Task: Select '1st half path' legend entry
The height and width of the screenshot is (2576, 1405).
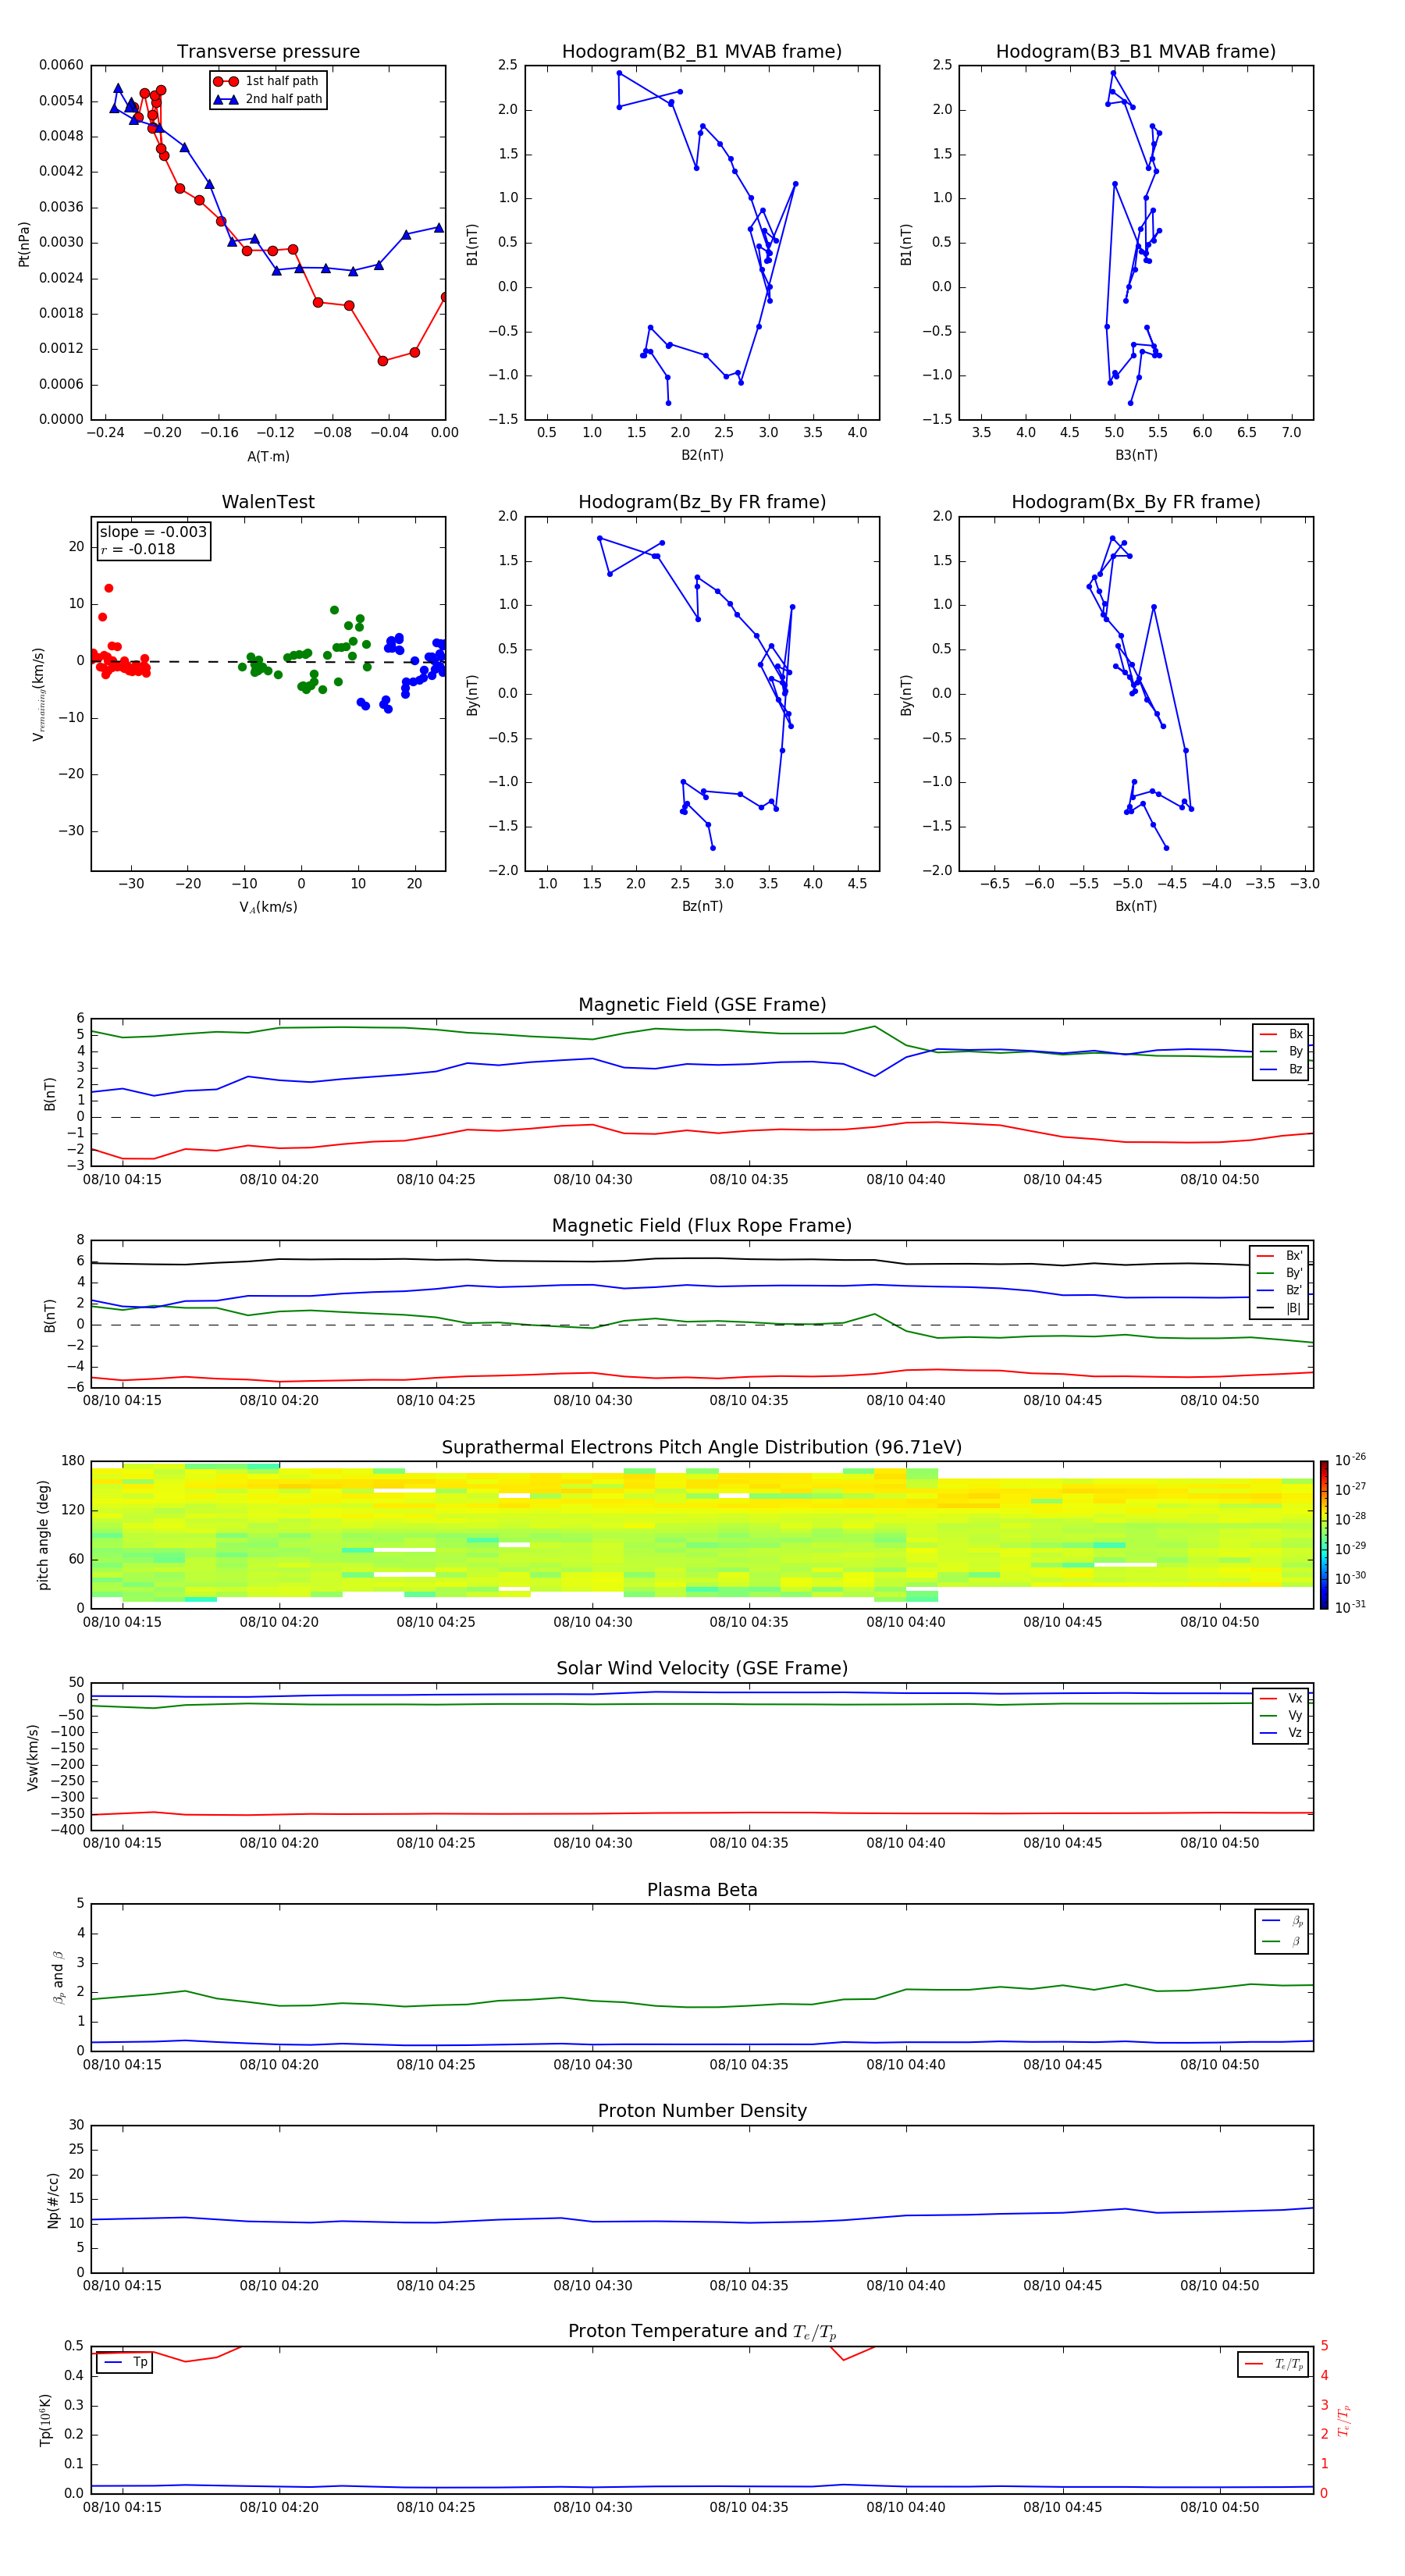Action: tap(267, 81)
